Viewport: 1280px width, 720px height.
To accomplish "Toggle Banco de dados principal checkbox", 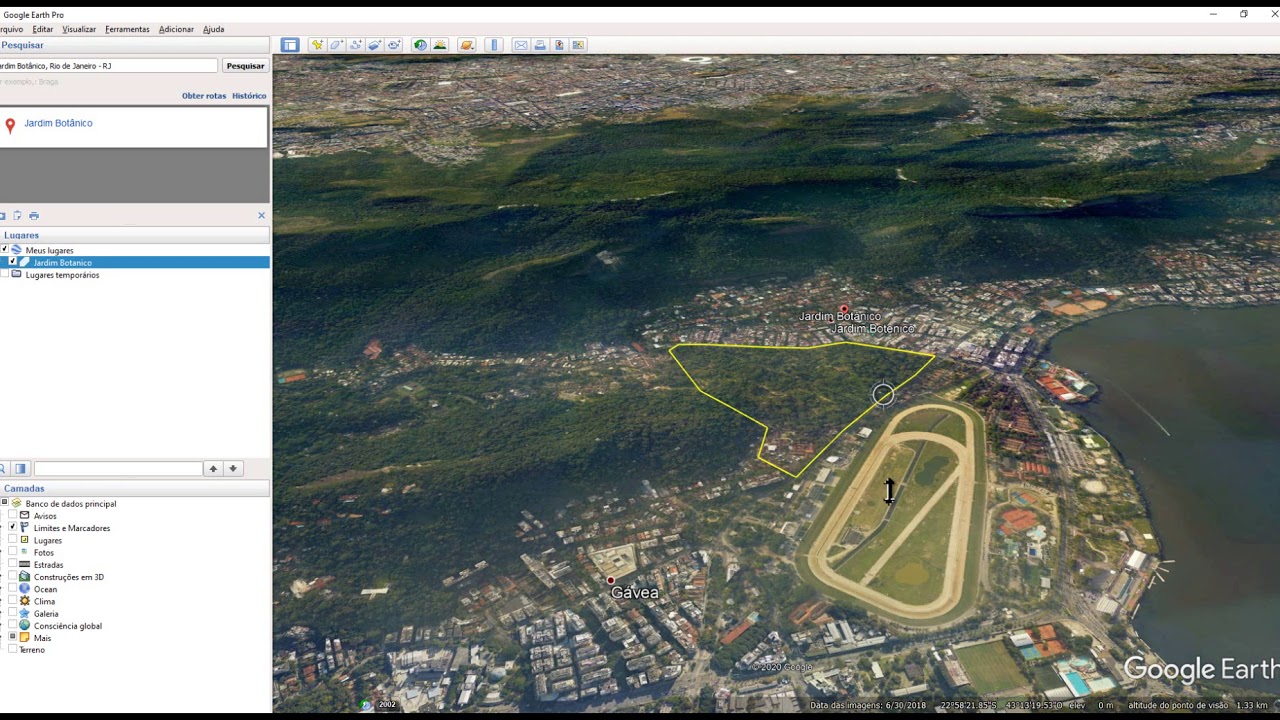I will (x=4, y=503).
